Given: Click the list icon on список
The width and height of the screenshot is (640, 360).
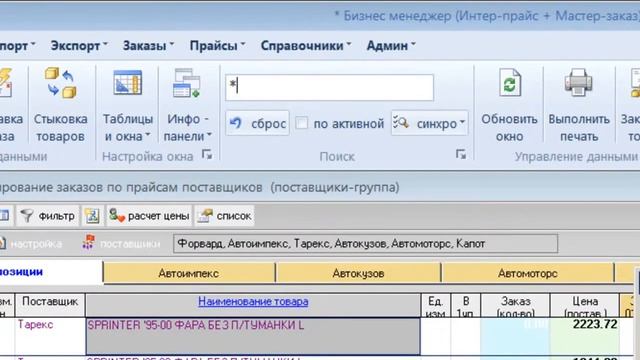Looking at the screenshot, I should (x=205, y=216).
